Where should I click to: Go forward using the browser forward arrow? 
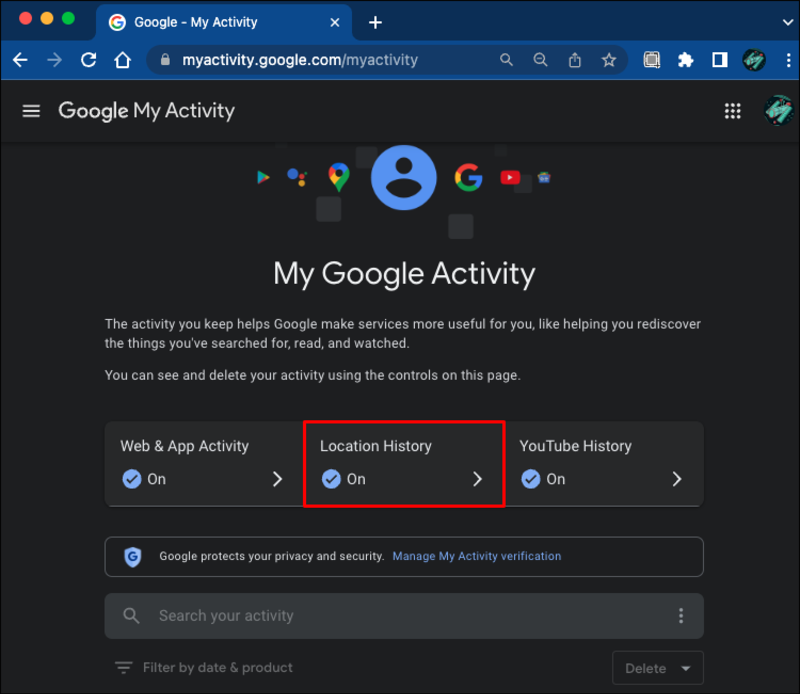[54, 60]
